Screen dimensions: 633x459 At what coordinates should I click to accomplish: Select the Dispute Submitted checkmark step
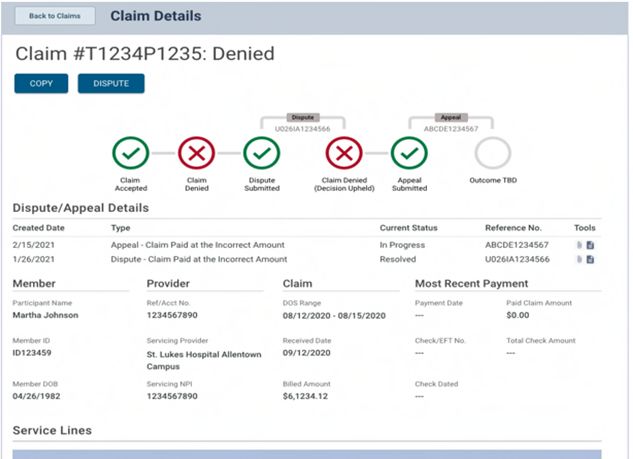pyautogui.click(x=262, y=154)
